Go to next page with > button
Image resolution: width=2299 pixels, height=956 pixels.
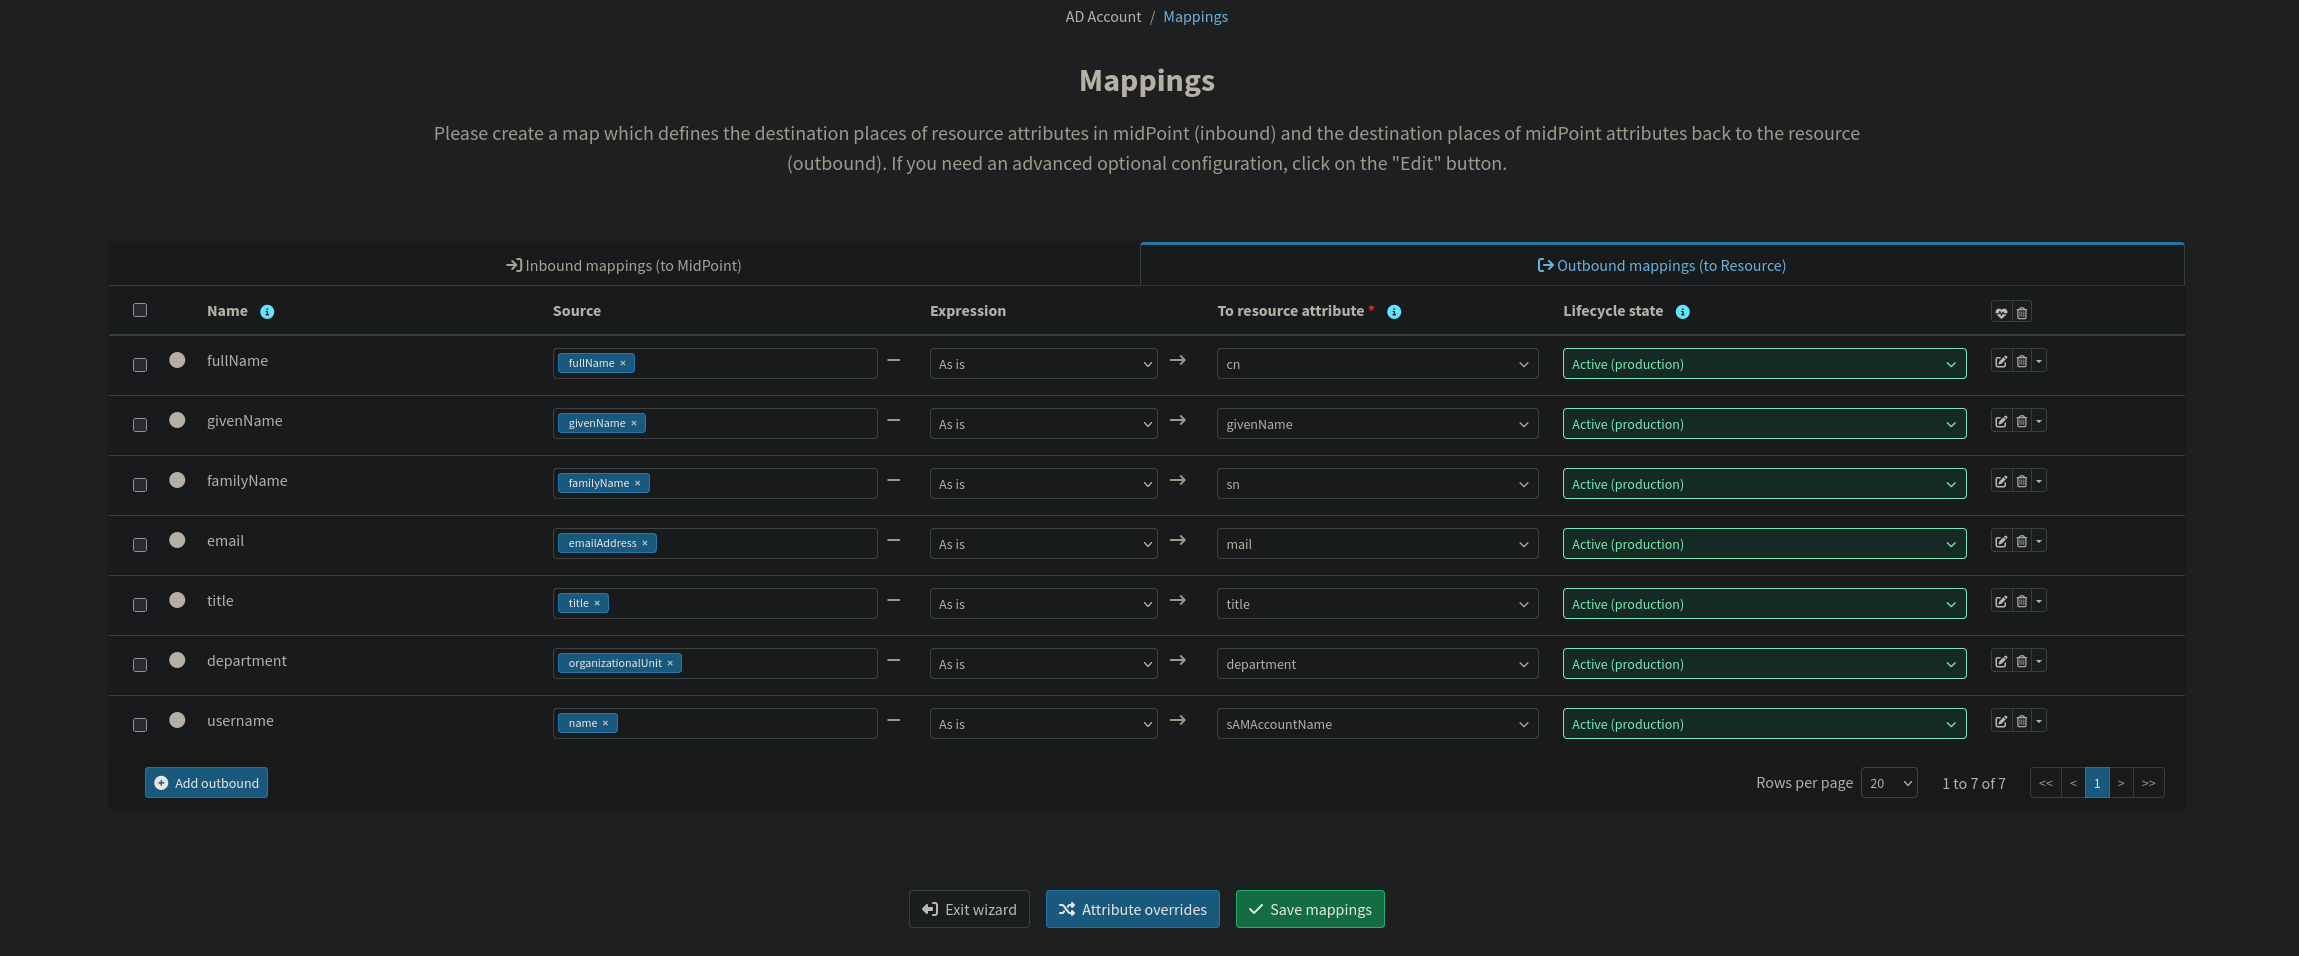point(2121,783)
